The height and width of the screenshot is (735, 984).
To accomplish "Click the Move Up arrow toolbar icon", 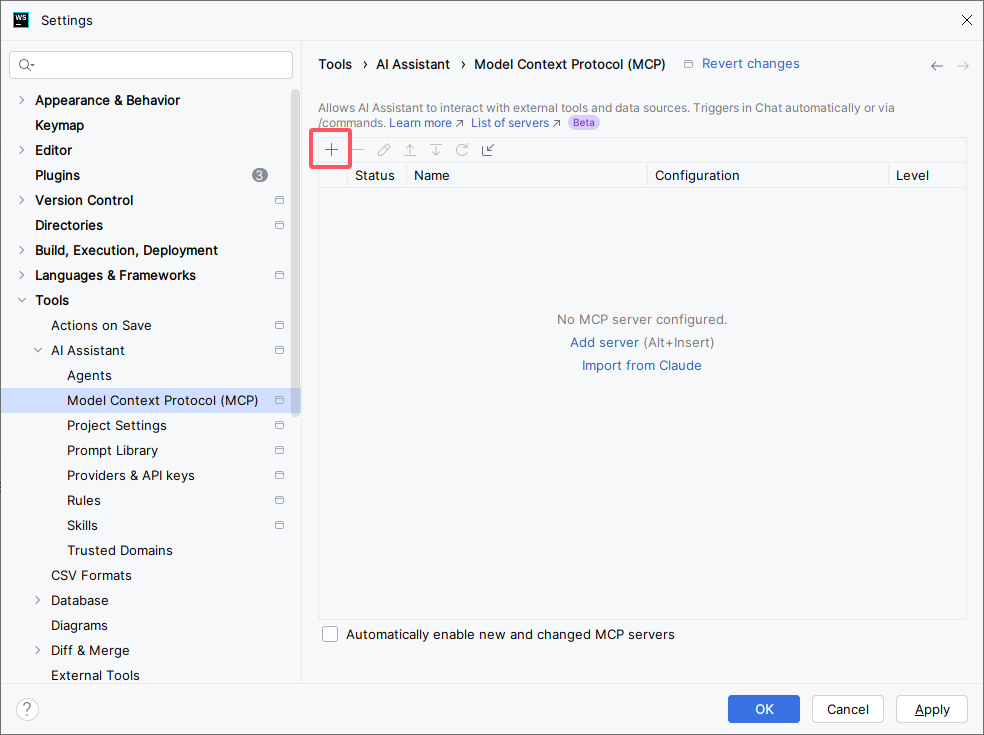I will (x=410, y=149).
